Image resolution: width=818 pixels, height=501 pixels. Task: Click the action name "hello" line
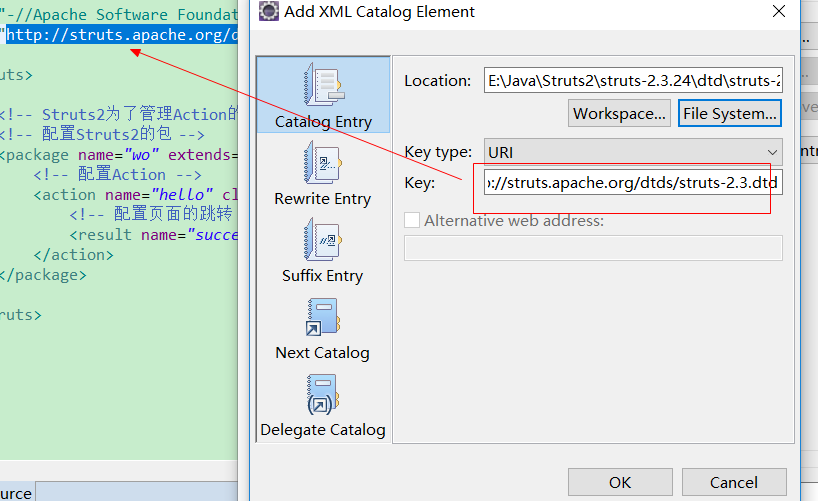coord(135,195)
